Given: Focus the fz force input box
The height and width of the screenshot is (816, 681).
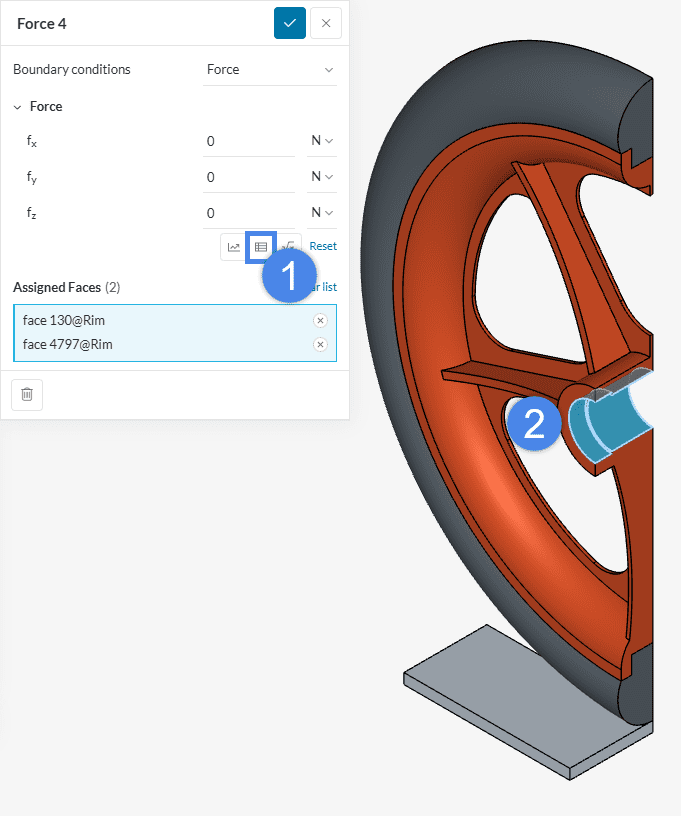Looking at the screenshot, I should [x=248, y=213].
